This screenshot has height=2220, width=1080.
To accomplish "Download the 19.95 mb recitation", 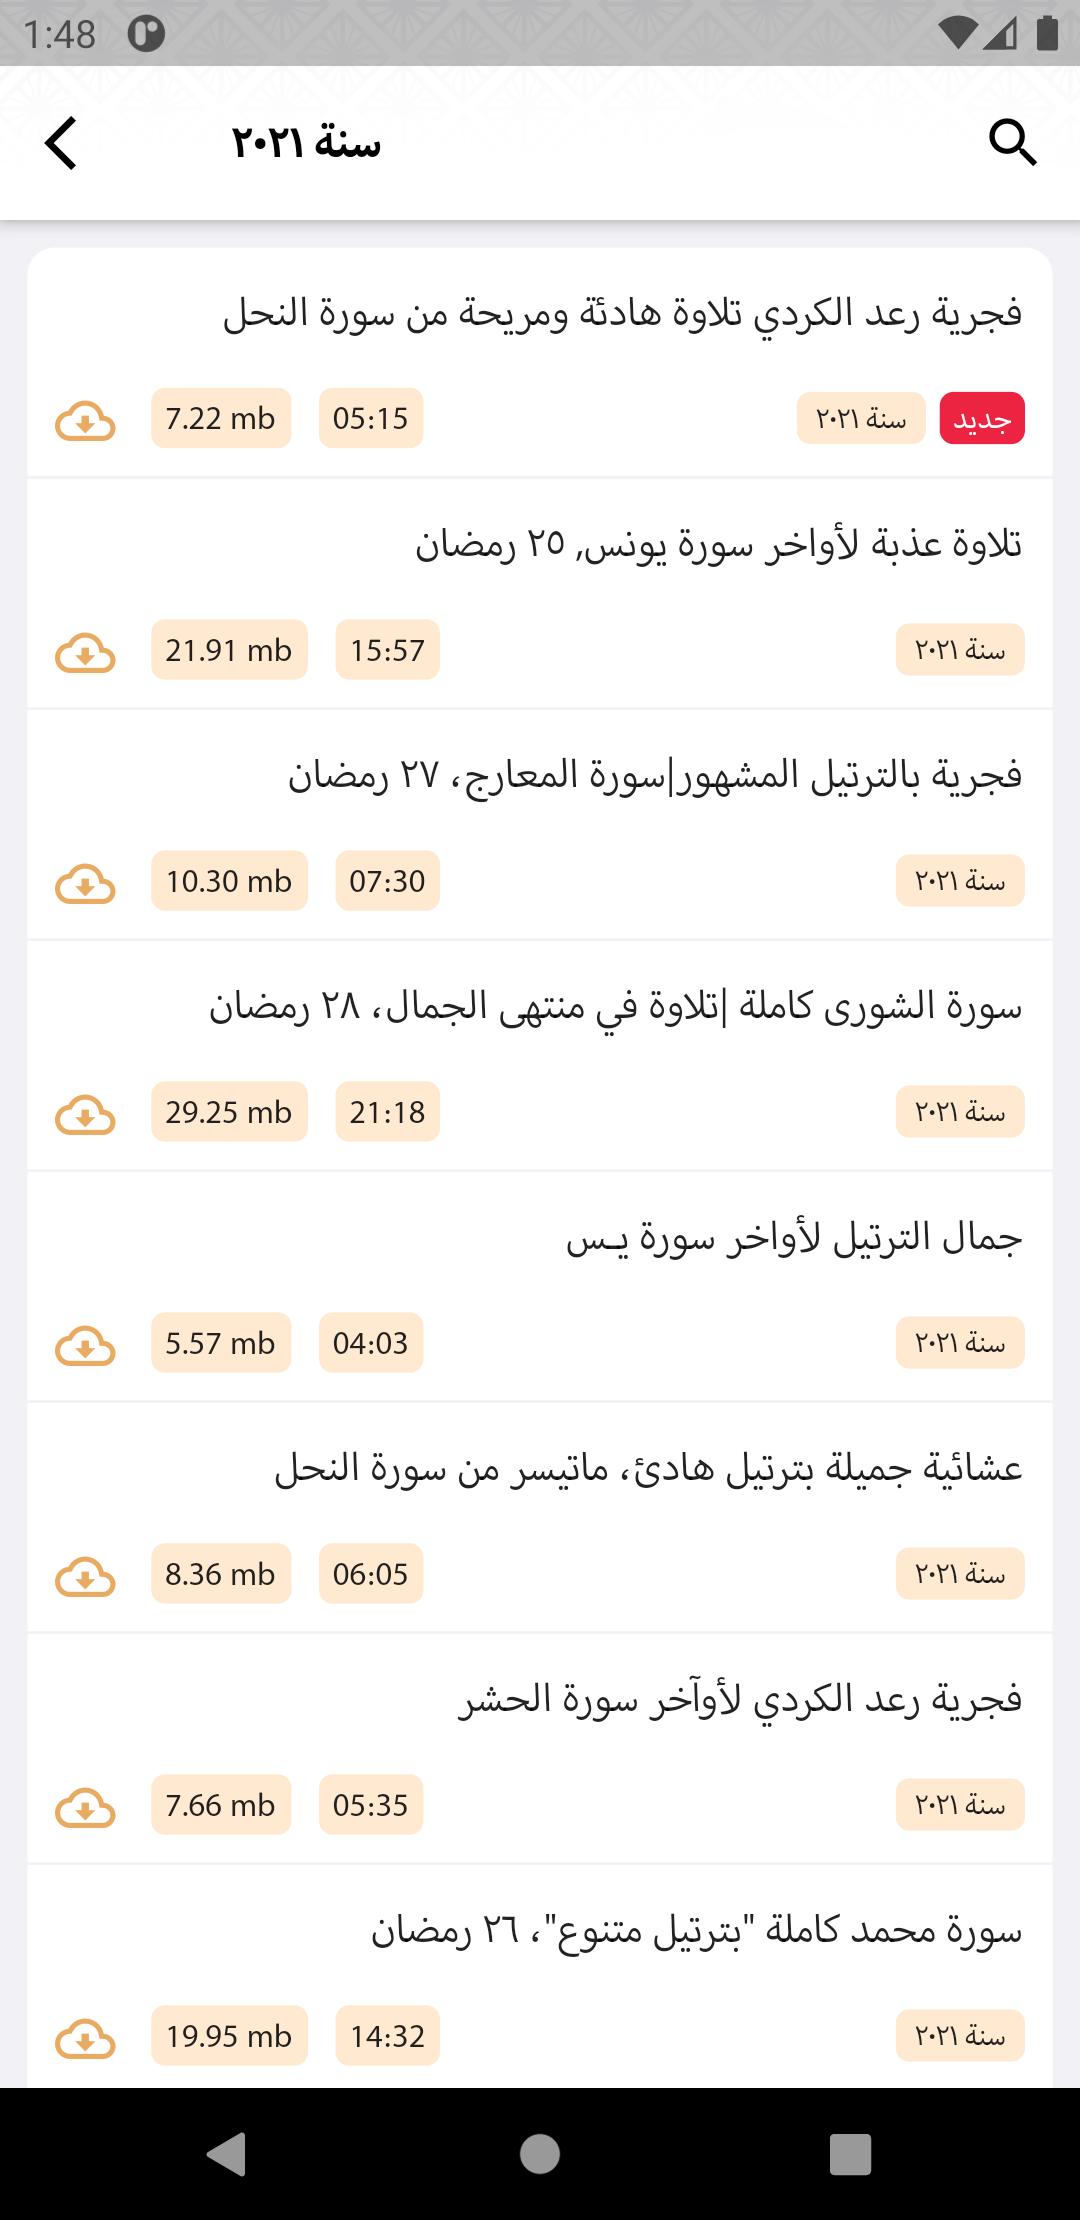I will [85, 2038].
